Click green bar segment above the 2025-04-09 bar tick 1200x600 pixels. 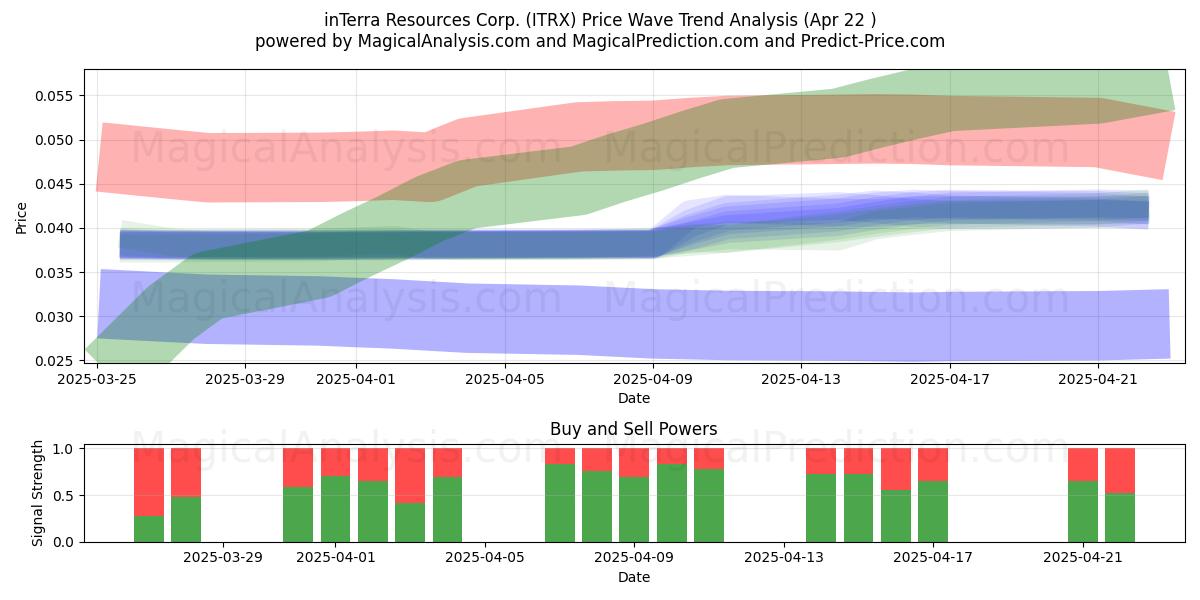click(634, 509)
